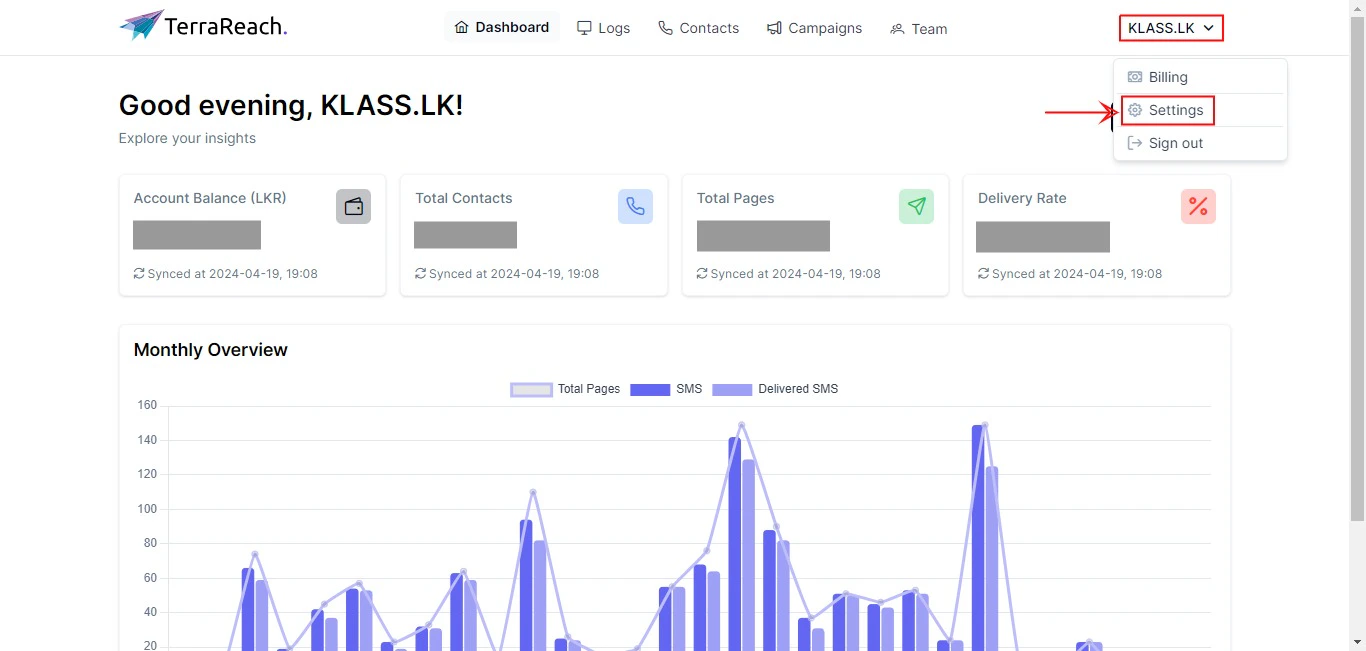Click the Total Pages card label

tap(736, 198)
